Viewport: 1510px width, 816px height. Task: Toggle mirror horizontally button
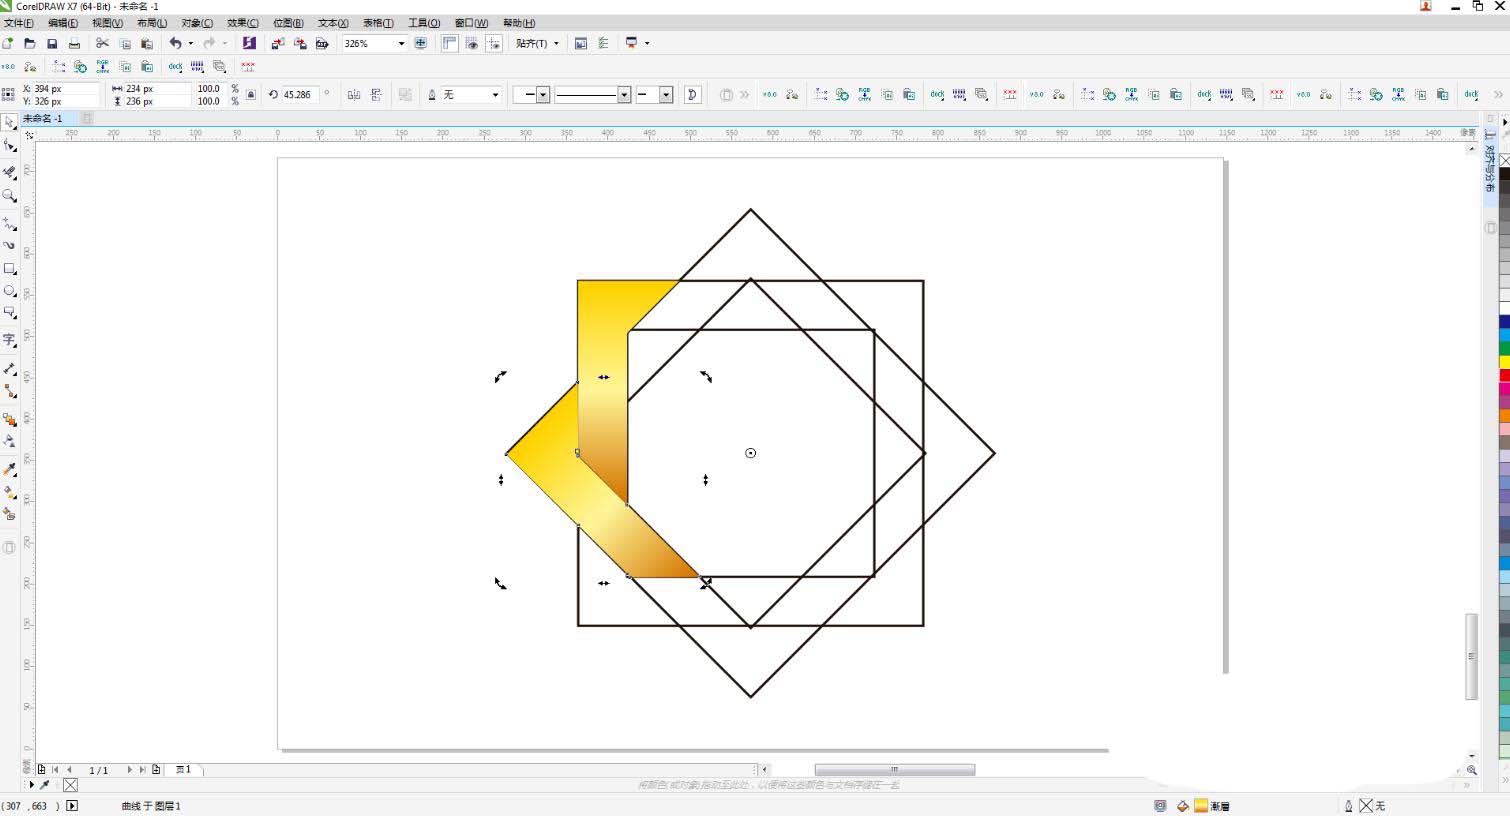pos(354,95)
